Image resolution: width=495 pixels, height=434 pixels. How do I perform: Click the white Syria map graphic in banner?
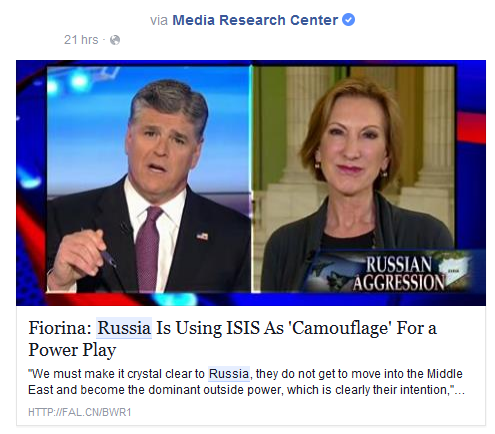tap(453, 270)
